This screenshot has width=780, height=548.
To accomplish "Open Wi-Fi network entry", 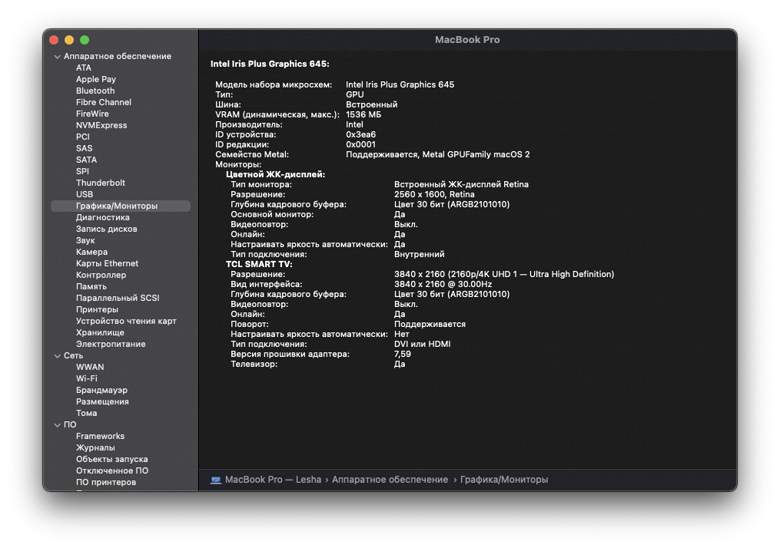I will coord(87,378).
